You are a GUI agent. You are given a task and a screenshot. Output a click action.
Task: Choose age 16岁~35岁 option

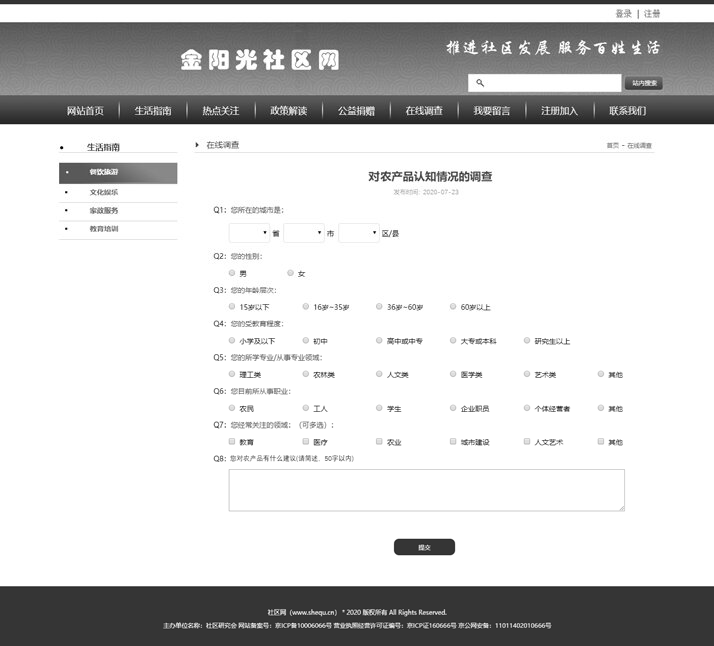click(306, 306)
